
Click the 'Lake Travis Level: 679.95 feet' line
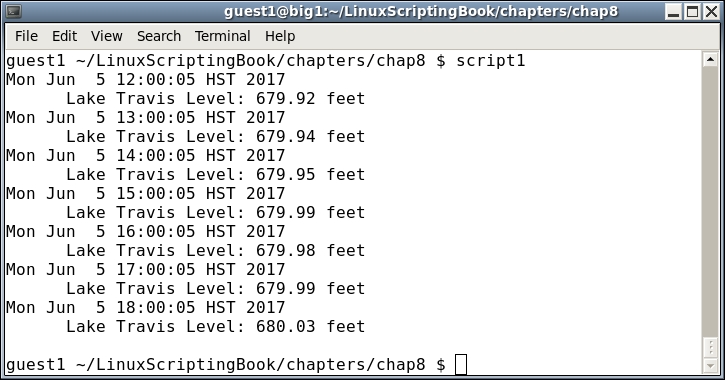point(215,174)
